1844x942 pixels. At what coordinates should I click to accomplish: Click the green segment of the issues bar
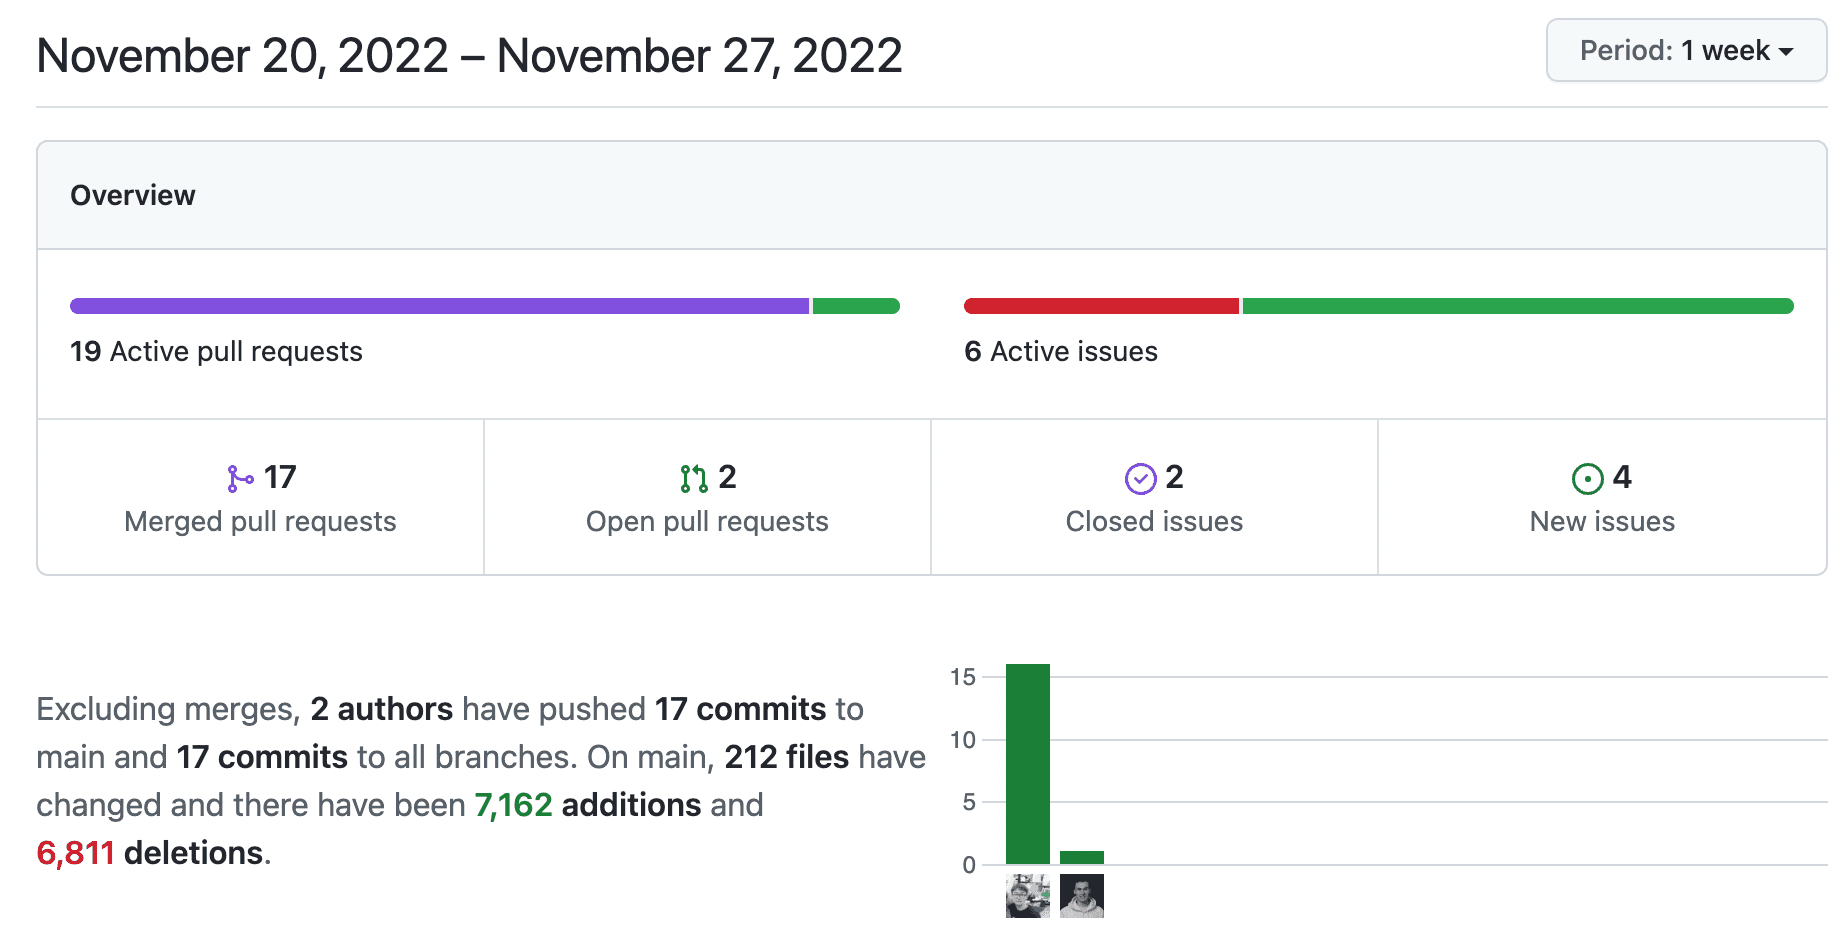click(1517, 306)
